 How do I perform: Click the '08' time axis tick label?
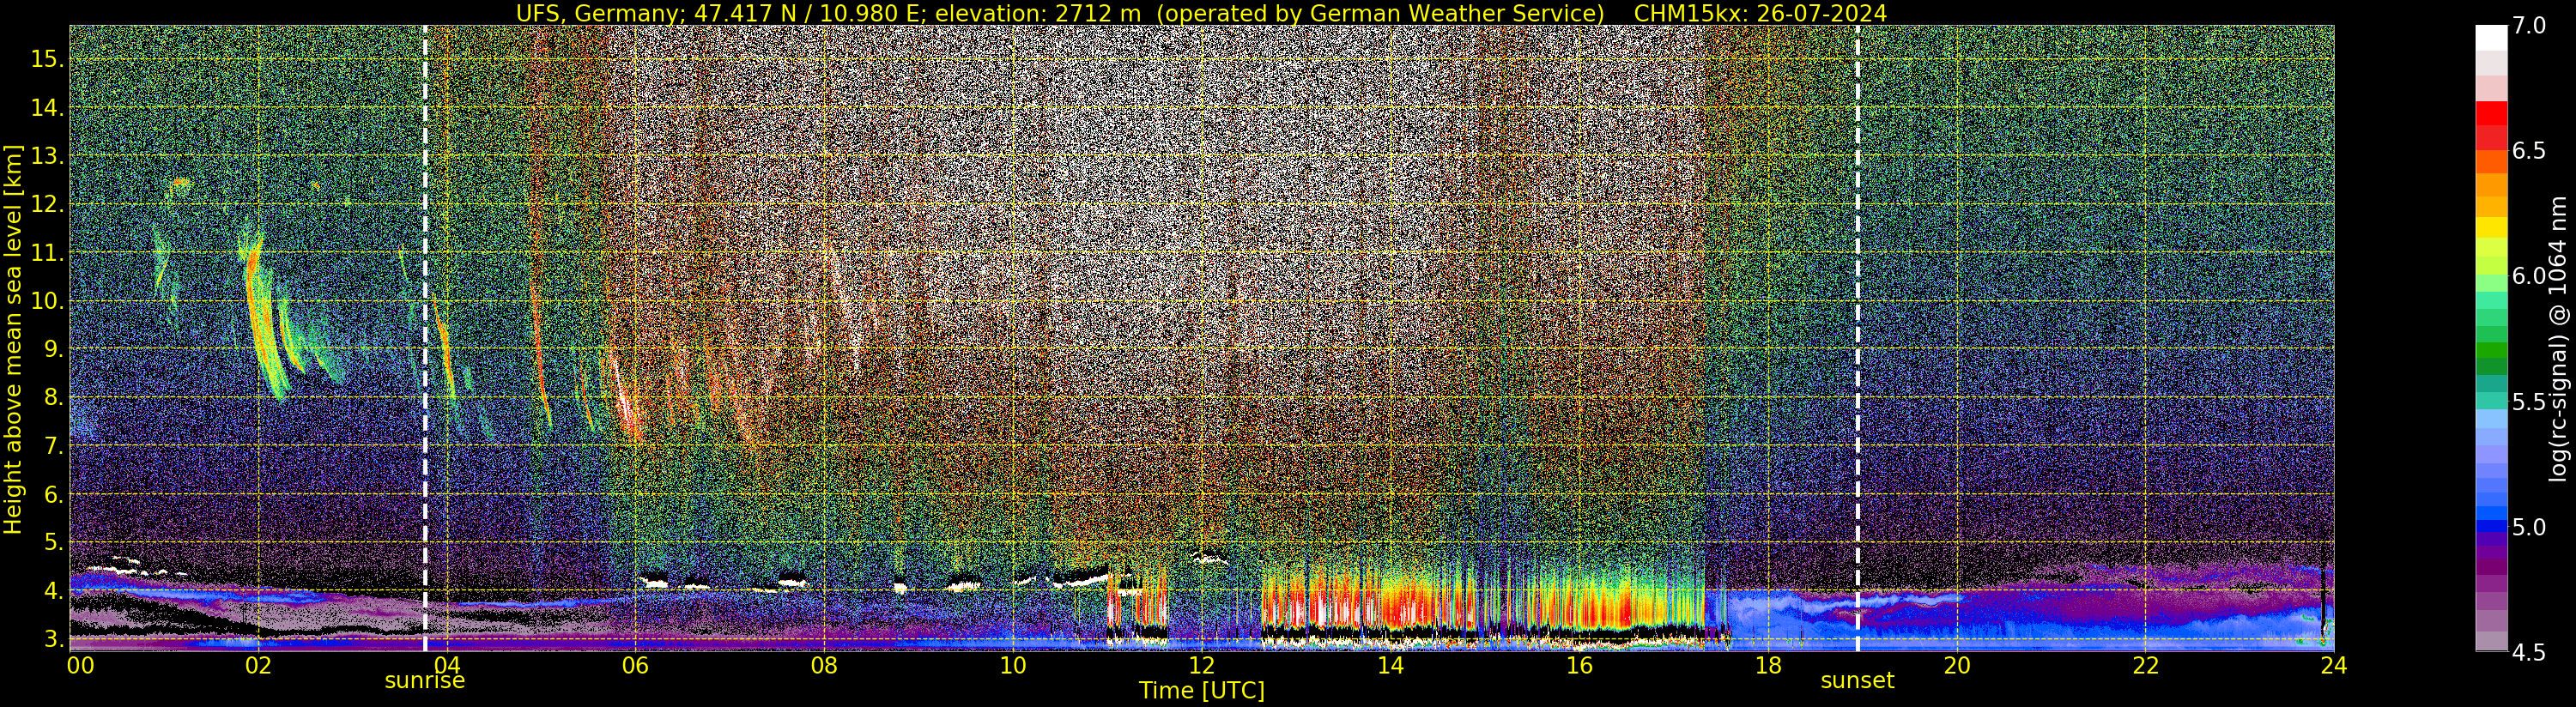[824, 664]
